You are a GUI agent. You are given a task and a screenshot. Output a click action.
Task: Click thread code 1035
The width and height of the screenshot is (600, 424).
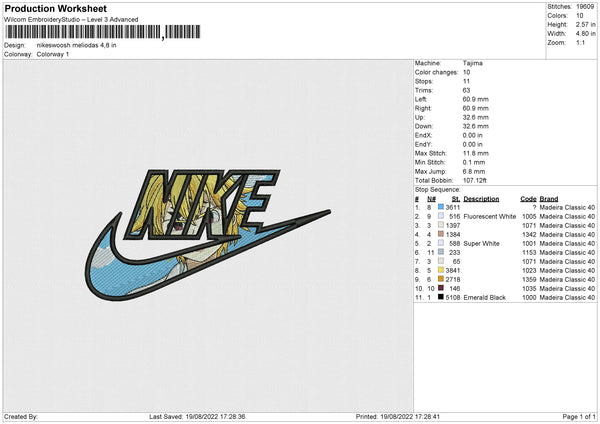coord(529,289)
